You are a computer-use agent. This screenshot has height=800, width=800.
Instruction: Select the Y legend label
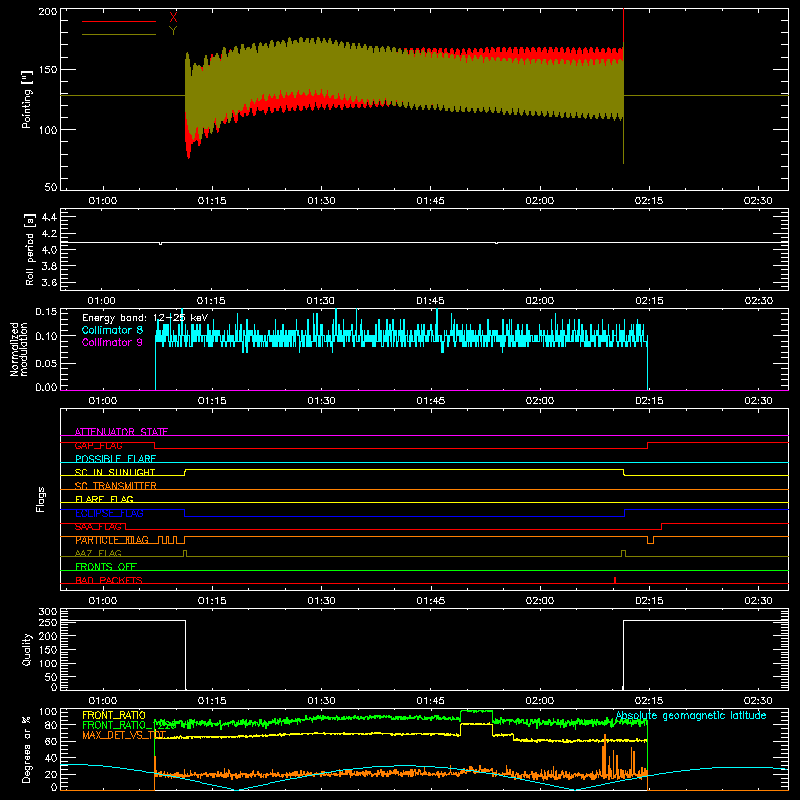173,31
